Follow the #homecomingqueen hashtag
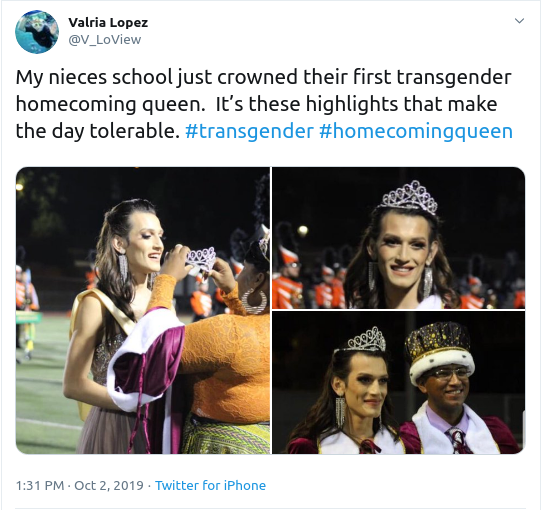This screenshot has height=510, width=544. pyautogui.click(x=416, y=131)
